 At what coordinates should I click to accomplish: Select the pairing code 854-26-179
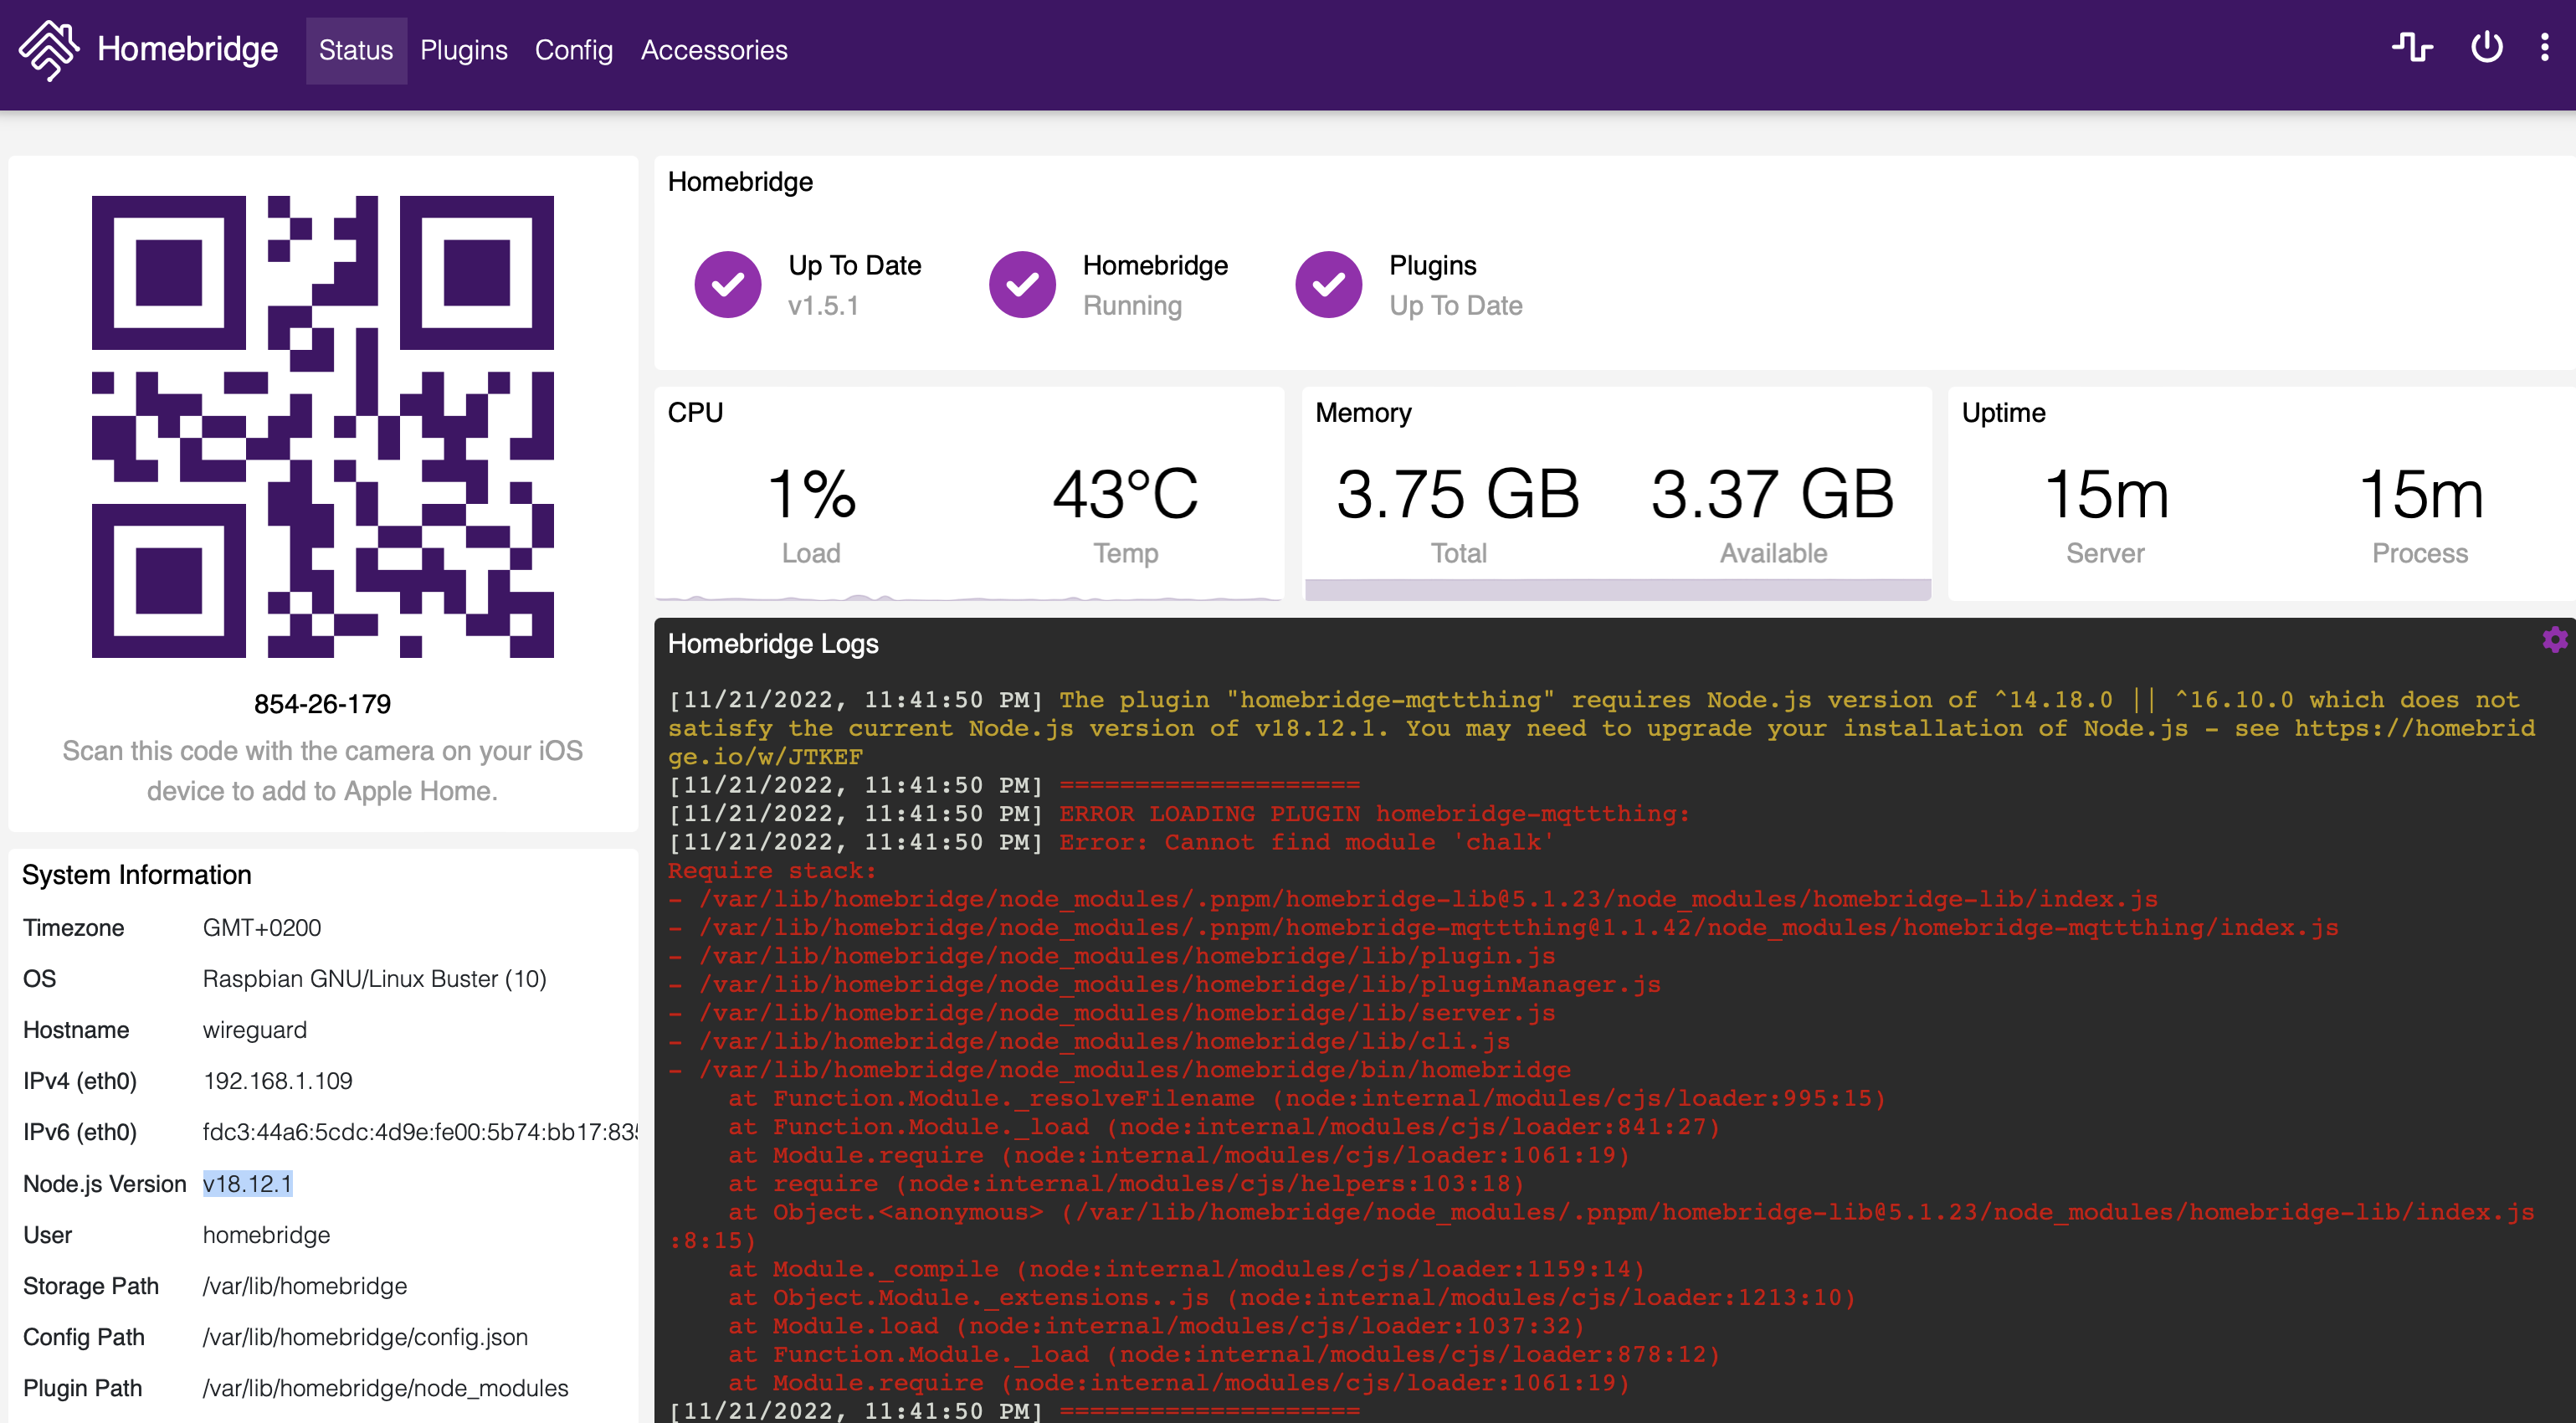click(x=322, y=702)
